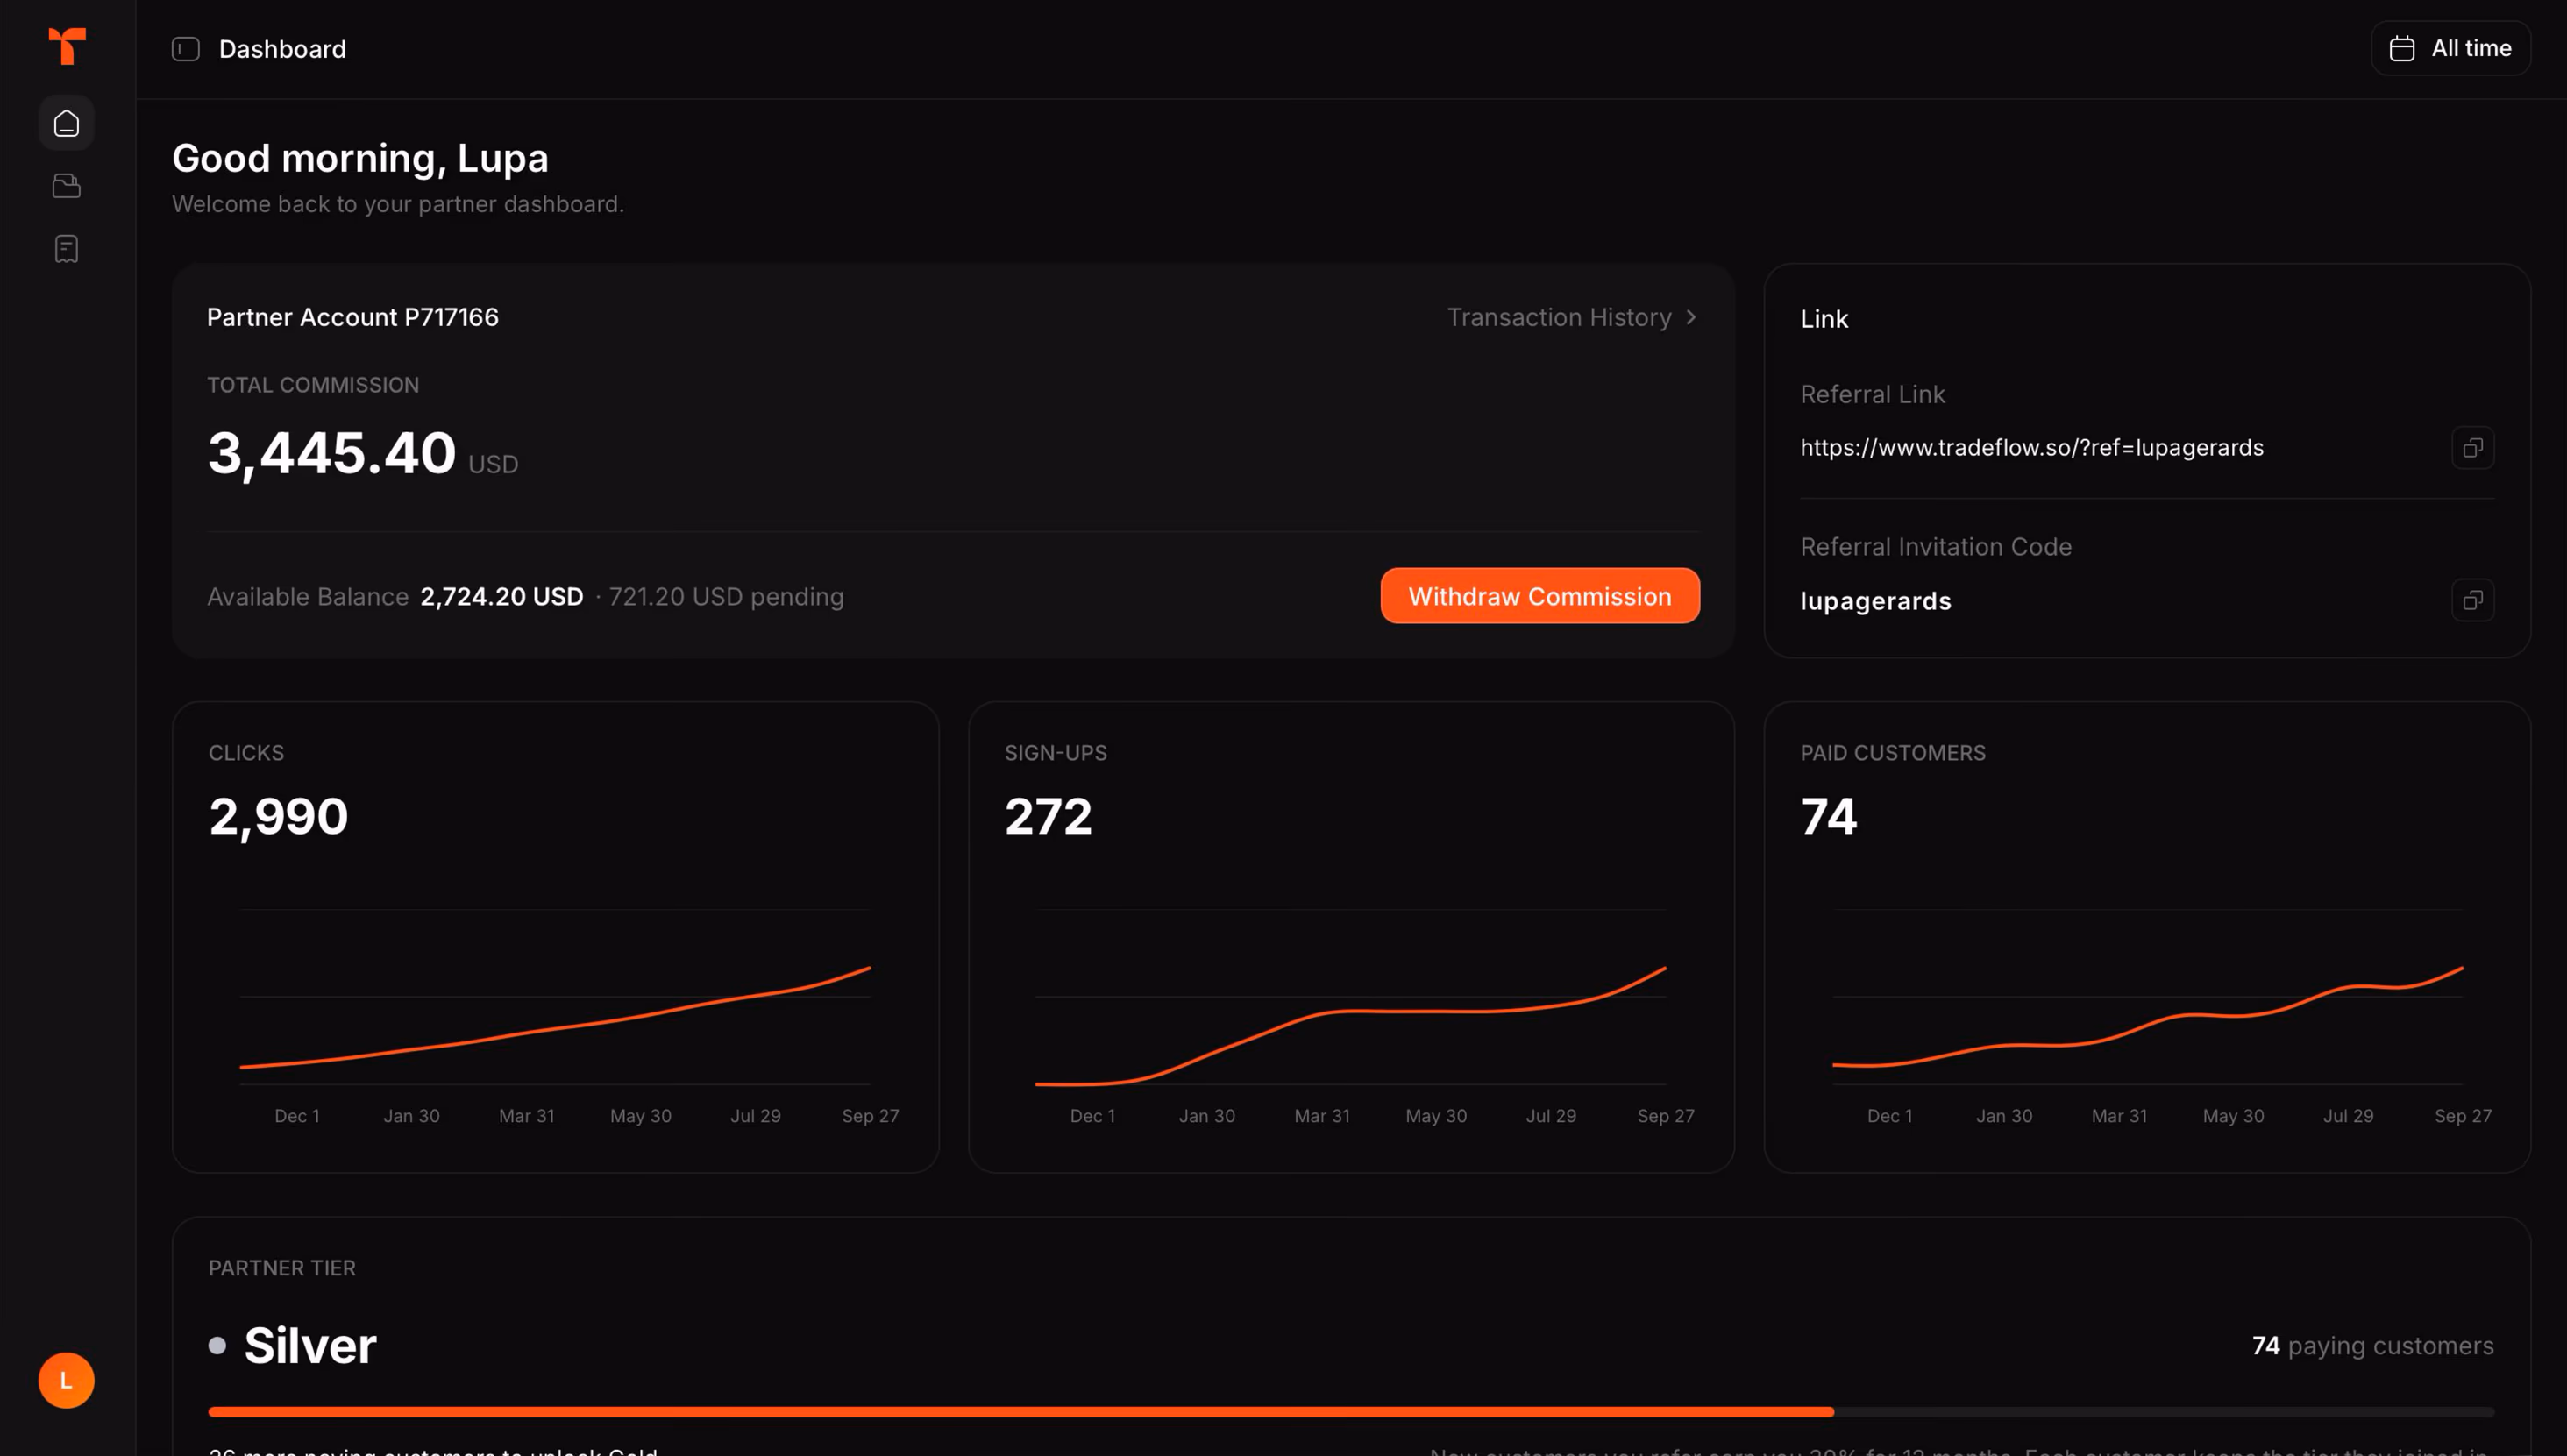
Task: Click Sep 27 label on Clicks chart
Action: click(870, 1116)
